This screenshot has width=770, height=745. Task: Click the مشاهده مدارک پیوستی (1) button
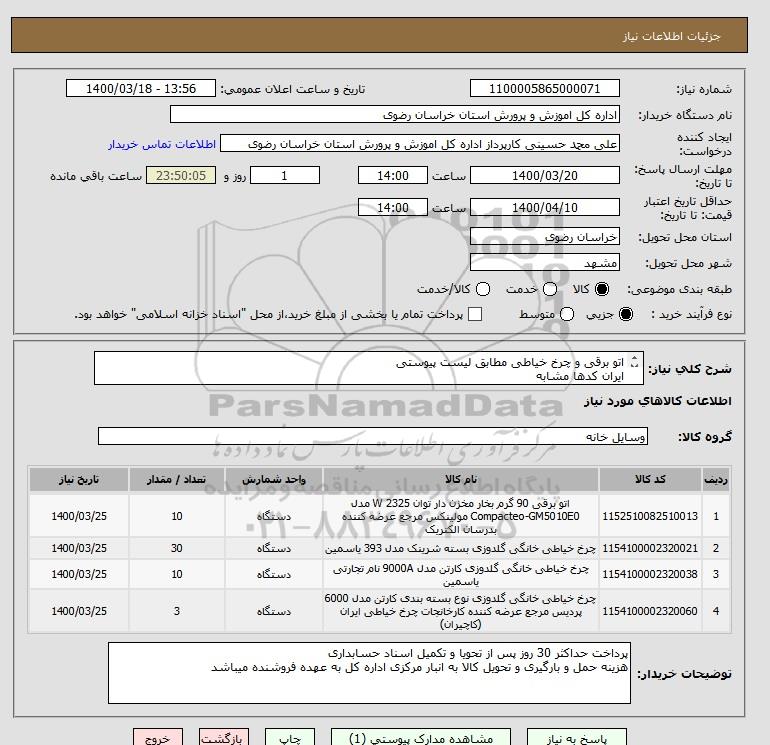point(421,738)
